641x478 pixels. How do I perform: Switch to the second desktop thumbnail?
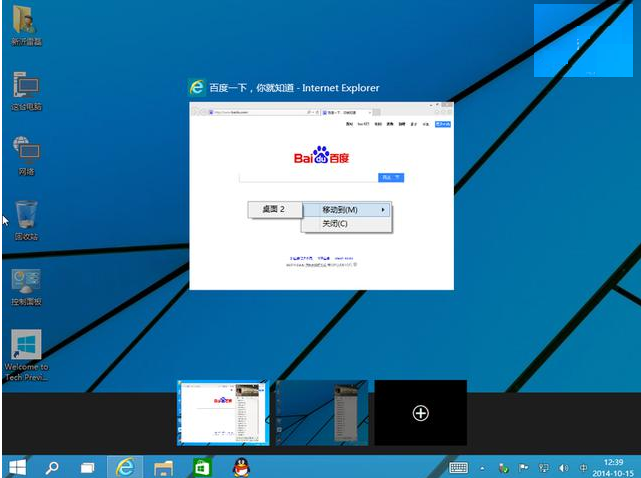321,413
